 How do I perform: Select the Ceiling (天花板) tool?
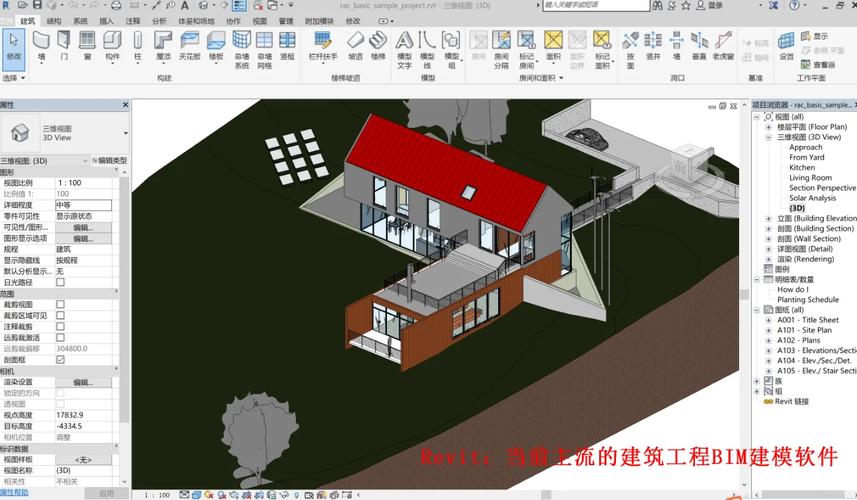coord(190,45)
